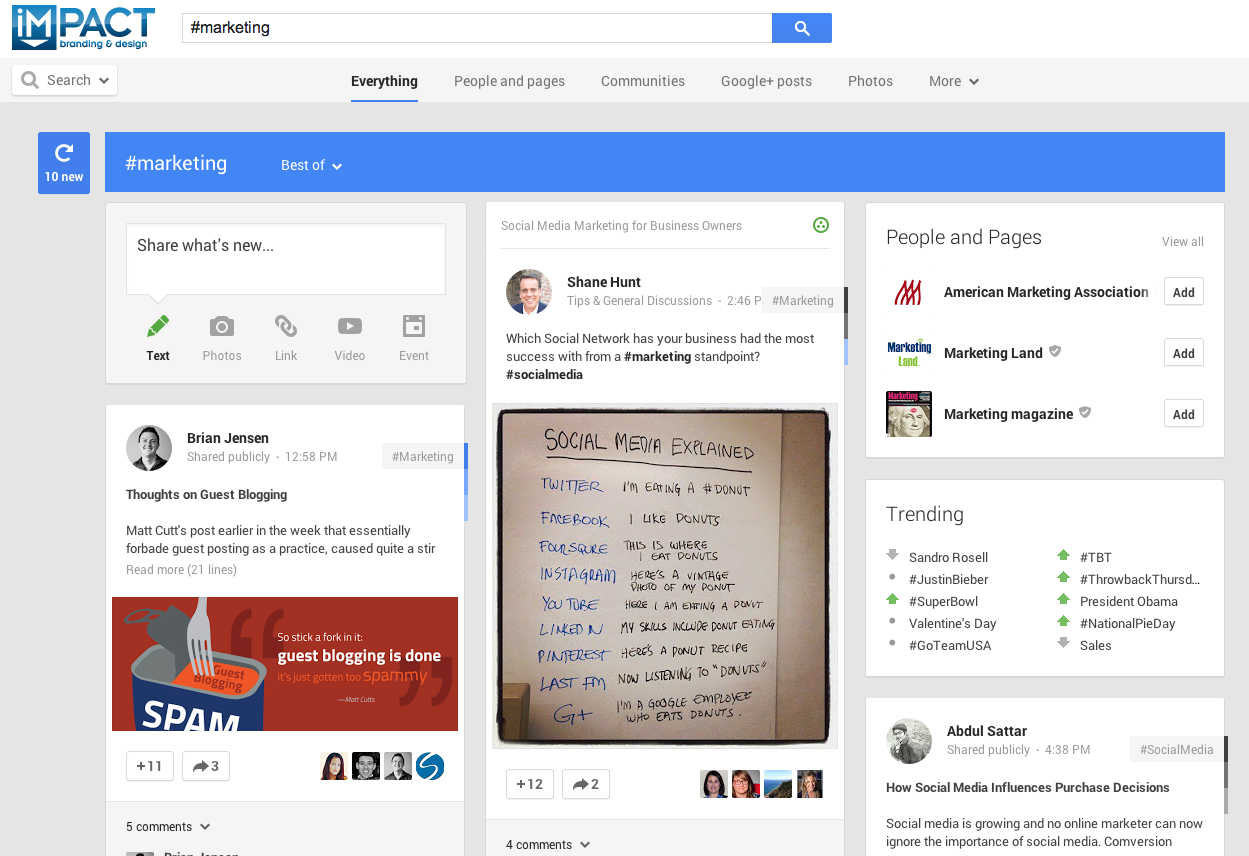Open the Best of sorting dropdown
1249x856 pixels.
(x=311, y=165)
